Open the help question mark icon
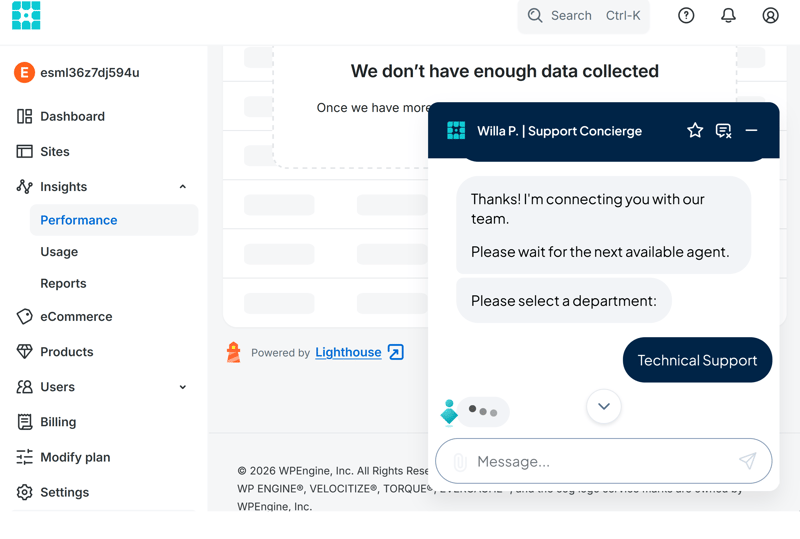 click(686, 16)
